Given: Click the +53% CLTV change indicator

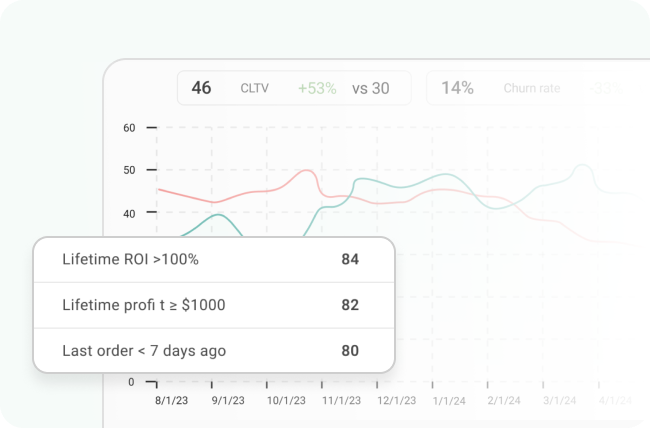Looking at the screenshot, I should coord(315,88).
